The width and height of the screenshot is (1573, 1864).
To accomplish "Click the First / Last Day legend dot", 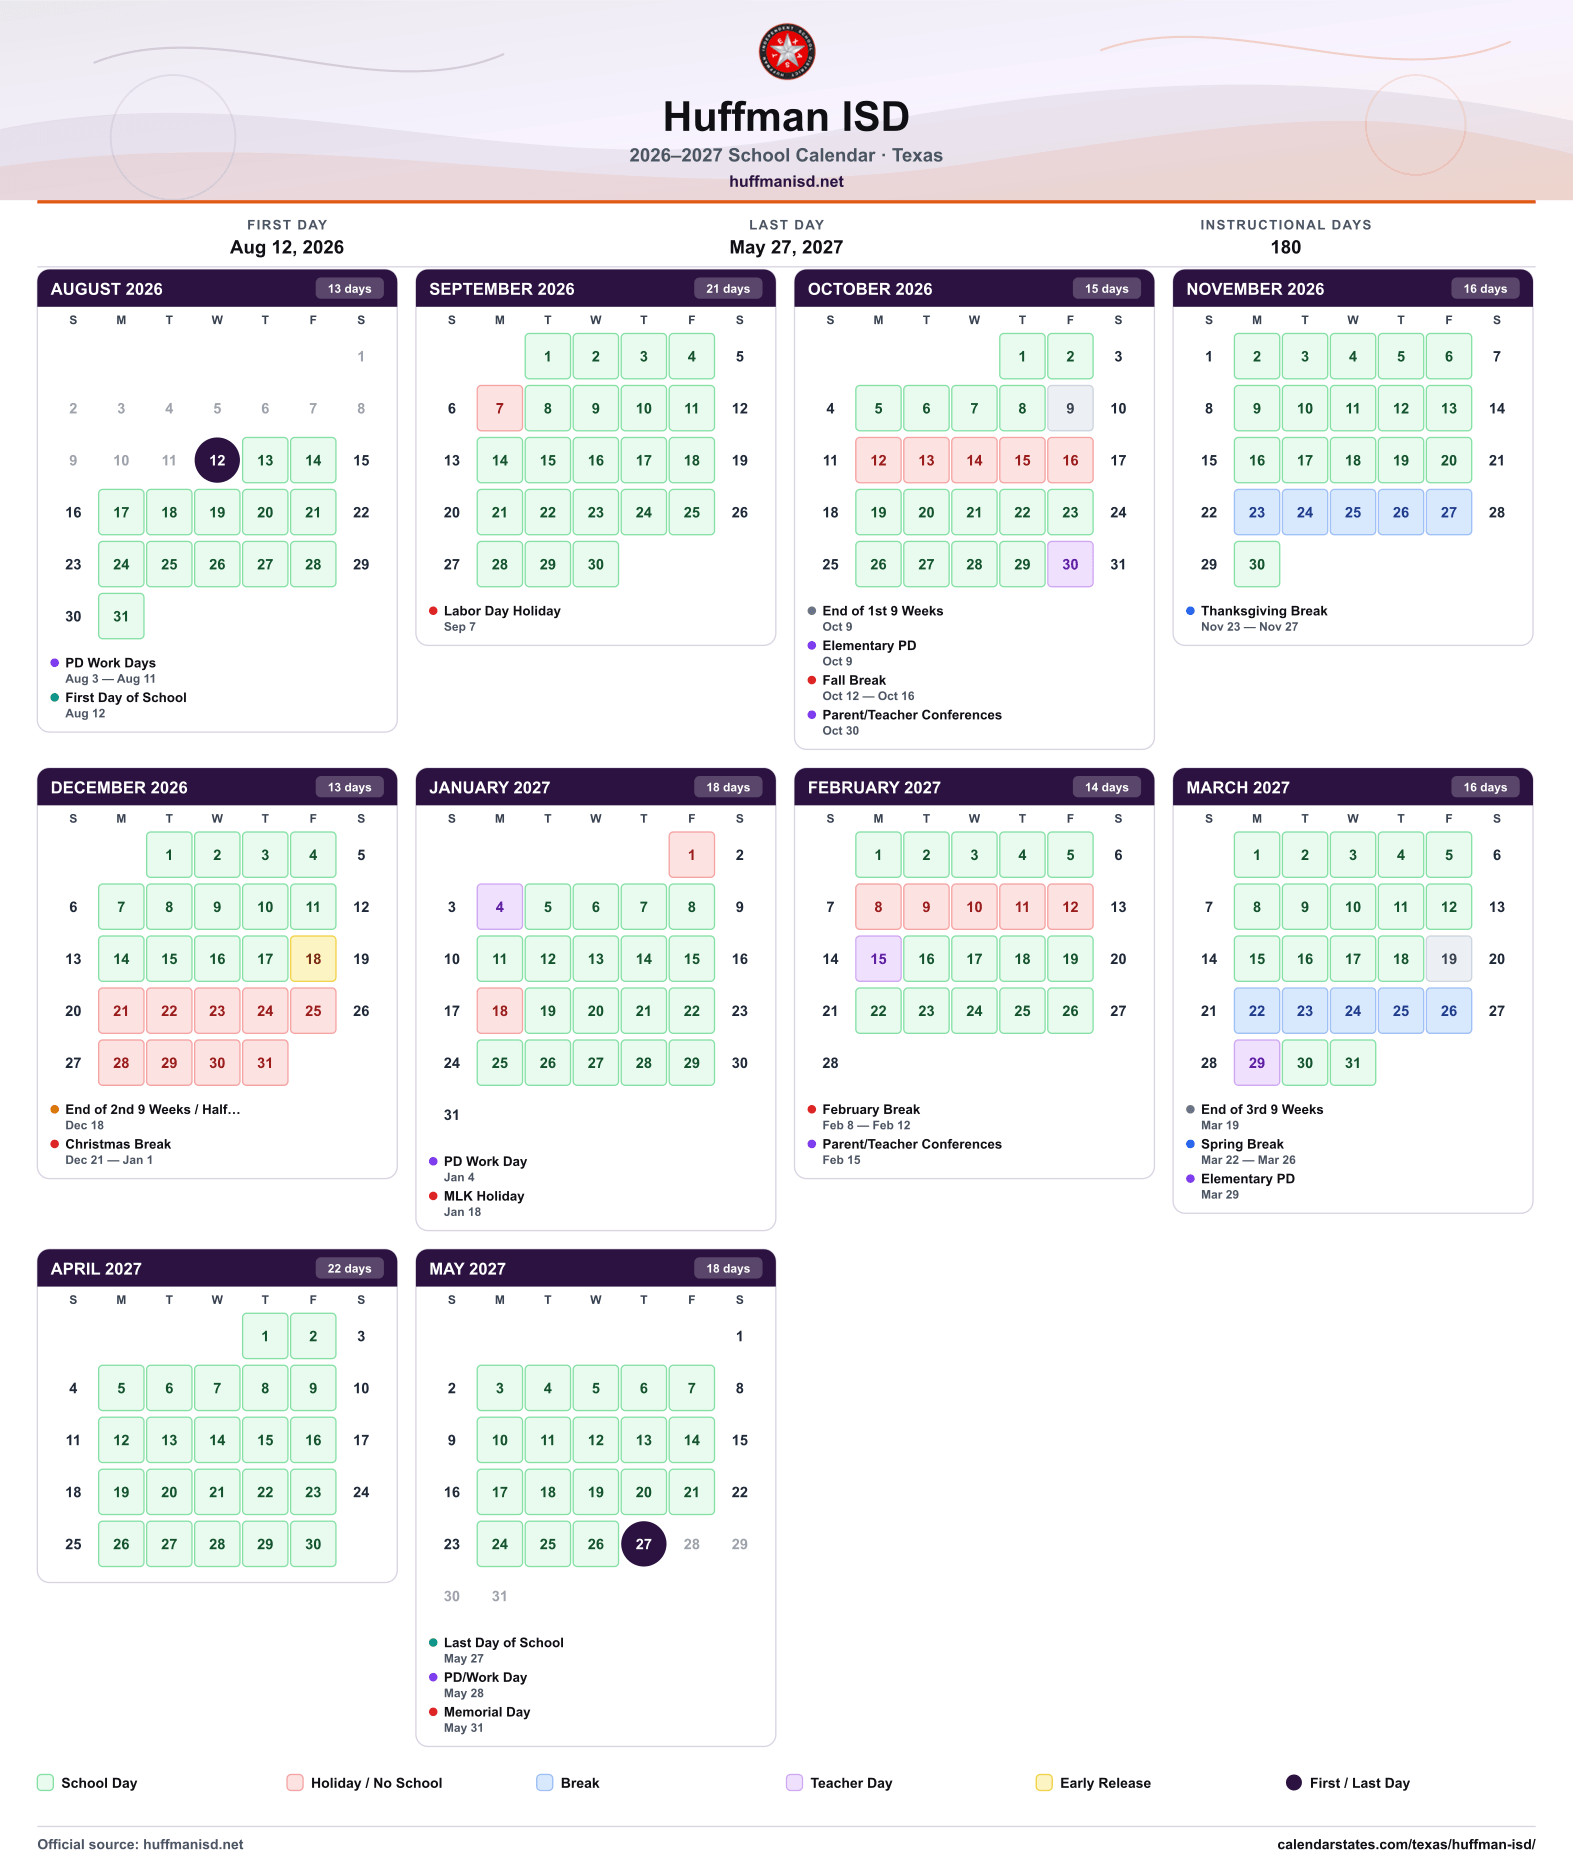I will [1293, 1782].
